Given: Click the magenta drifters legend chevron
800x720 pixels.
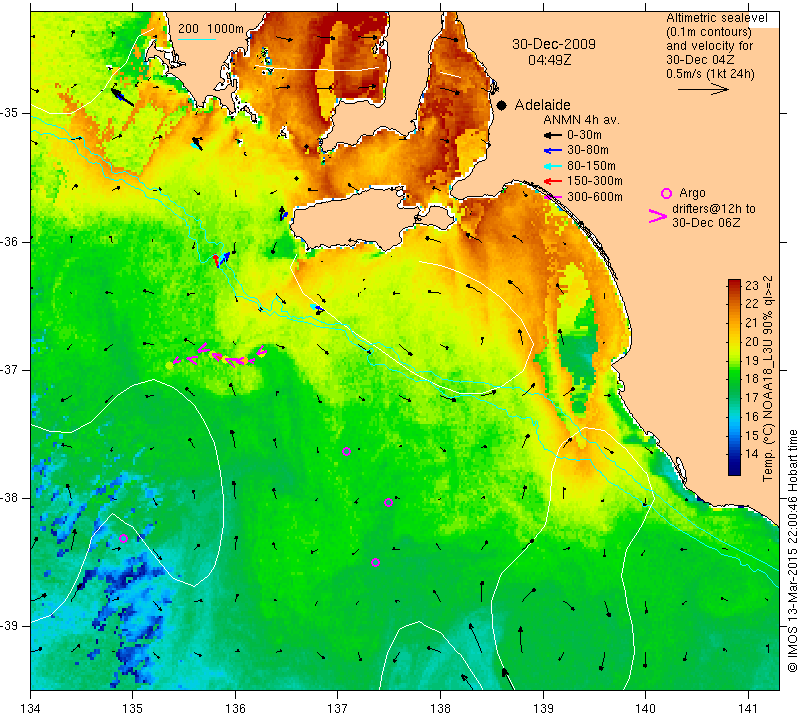Looking at the screenshot, I should (658, 216).
